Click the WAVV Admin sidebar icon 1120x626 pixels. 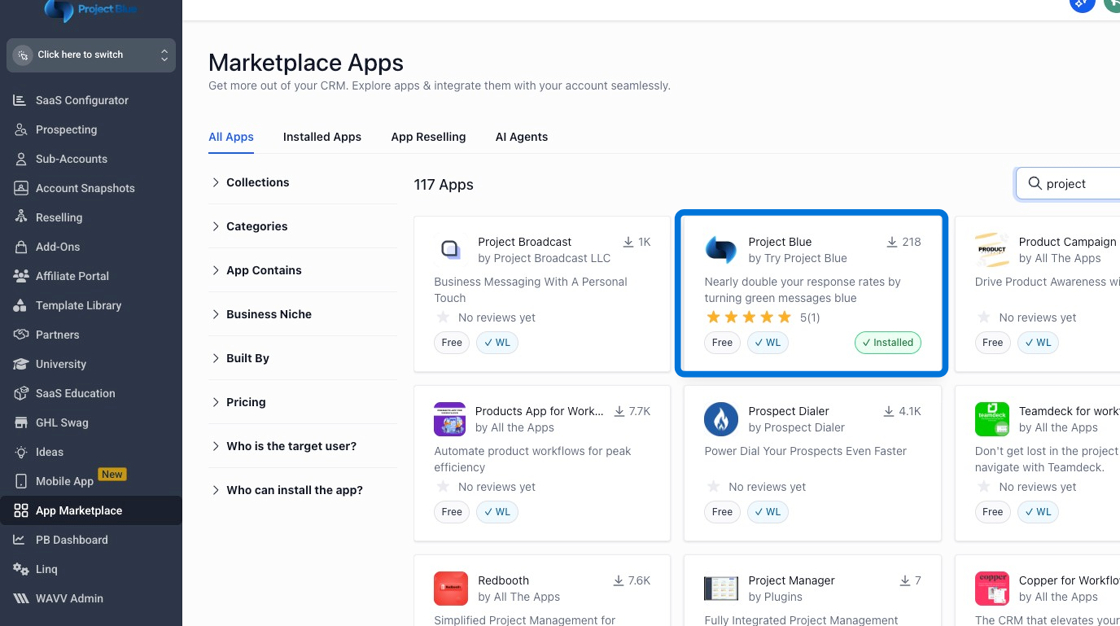pyautogui.click(x=20, y=598)
